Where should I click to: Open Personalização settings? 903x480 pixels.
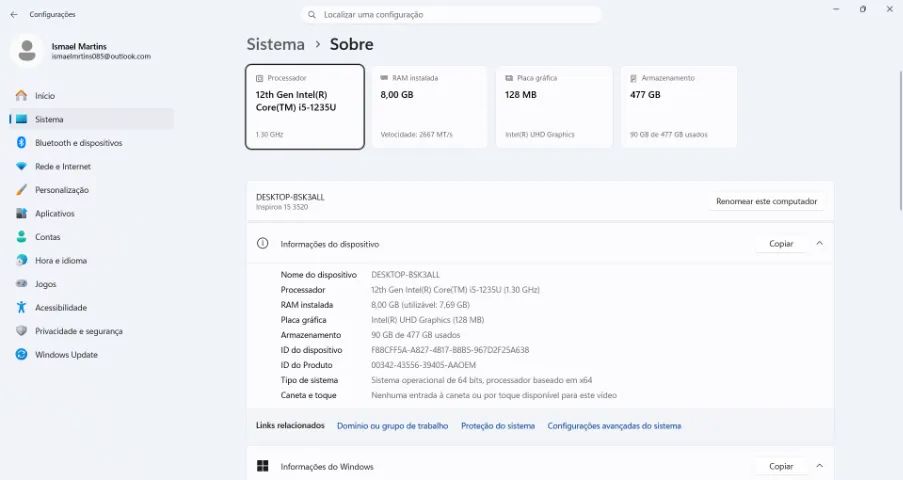pyautogui.click(x=92, y=190)
